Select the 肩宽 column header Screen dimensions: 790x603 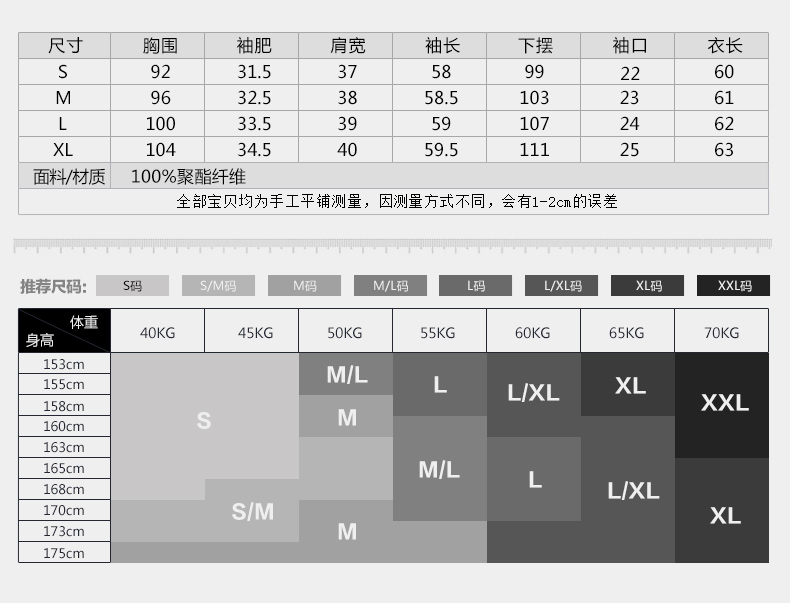(347, 46)
